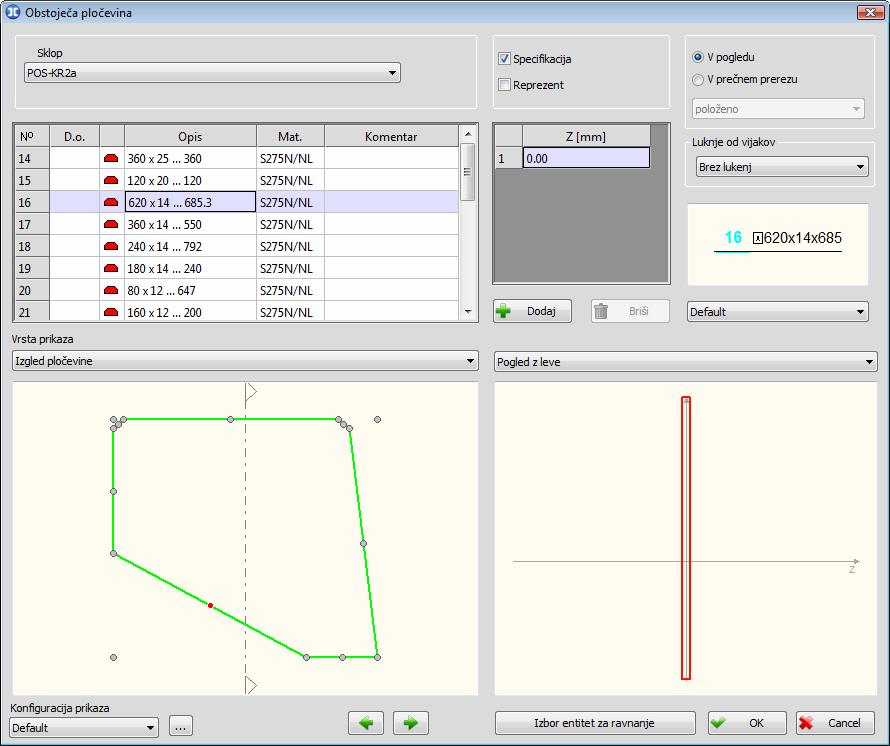This screenshot has height=746, width=890.
Task: Click the red plate icon in row 21
Action: click(111, 312)
